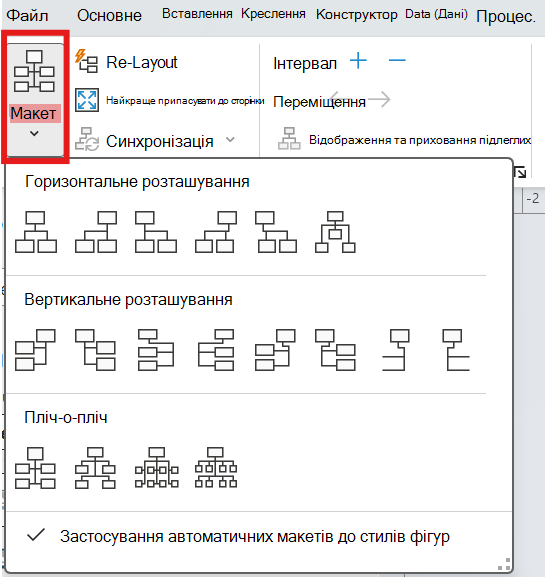Switch to the Вставлення tab
Image resolution: width=545 pixels, height=577 pixels.
pos(197,14)
